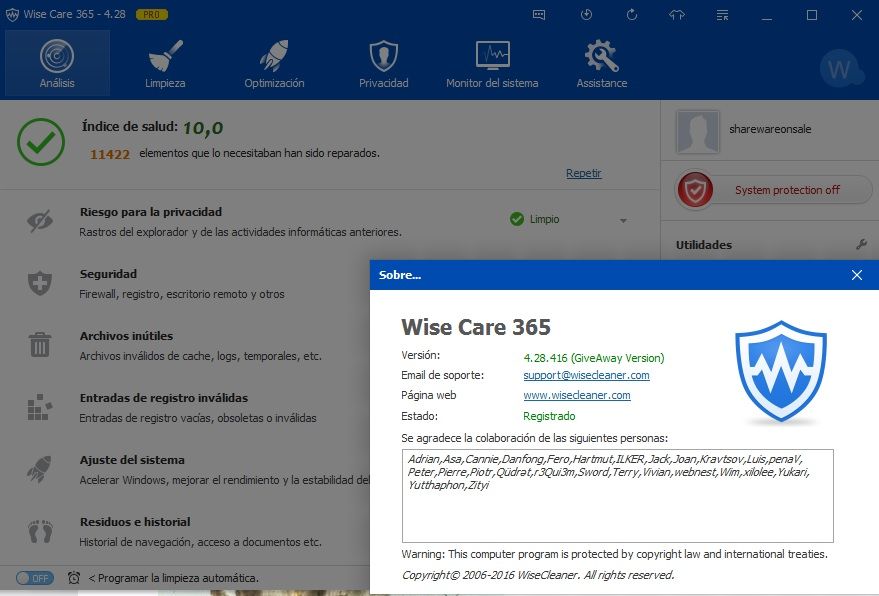Click Entradas de registro inválidas heading
This screenshot has width=879, height=596.
[x=164, y=398]
